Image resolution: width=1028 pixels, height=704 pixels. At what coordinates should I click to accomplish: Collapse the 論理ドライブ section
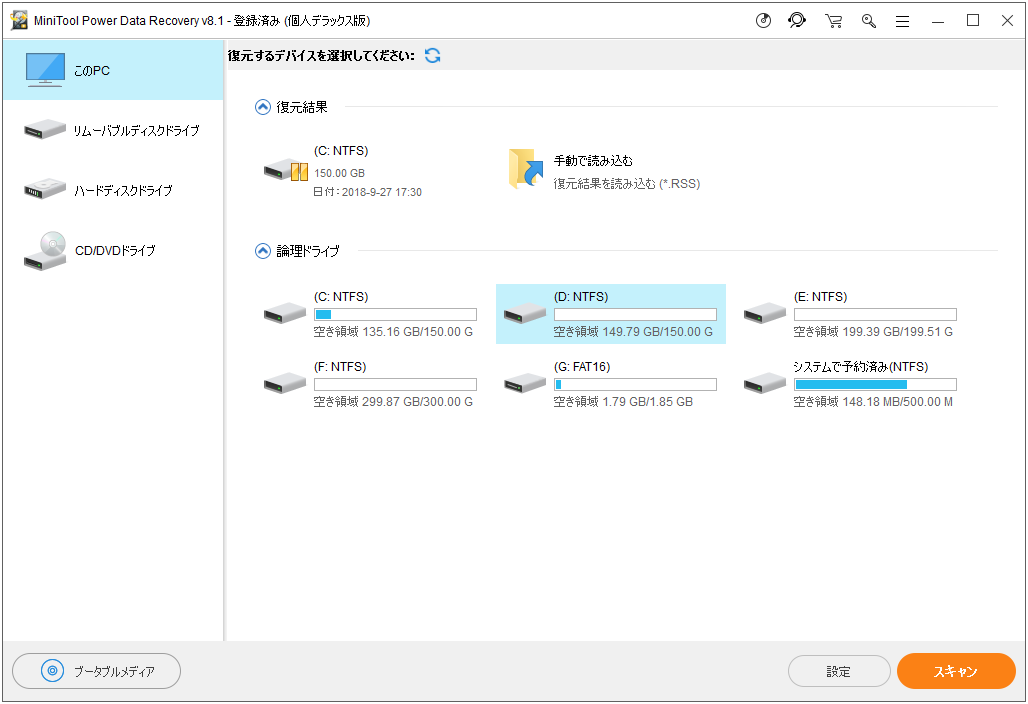tap(262, 251)
